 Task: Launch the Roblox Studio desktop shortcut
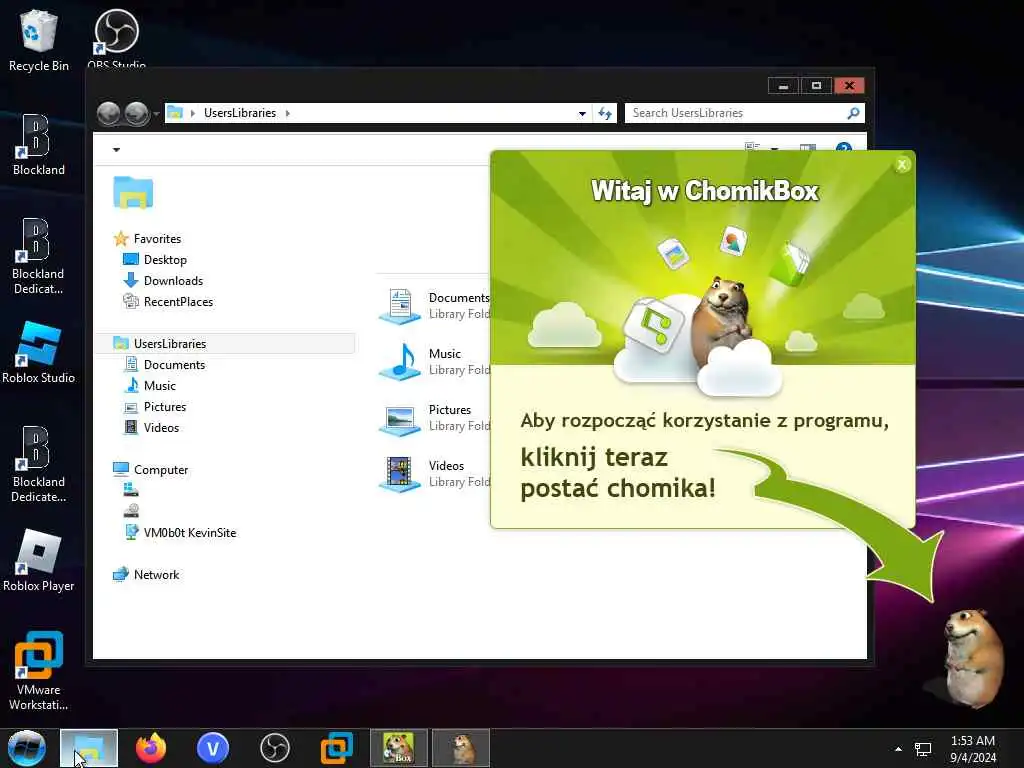[x=39, y=353]
